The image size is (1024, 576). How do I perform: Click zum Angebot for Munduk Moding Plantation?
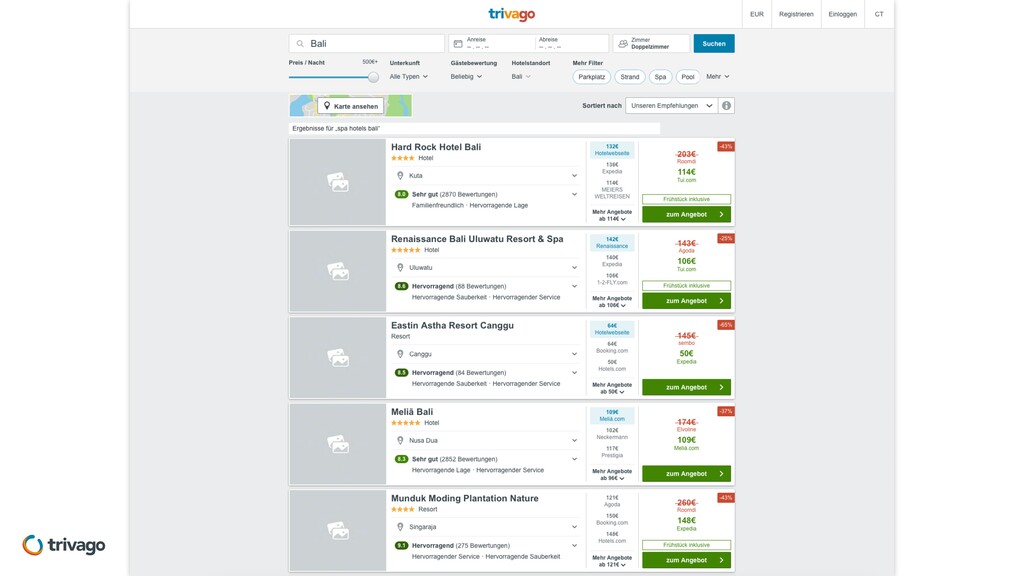click(686, 560)
